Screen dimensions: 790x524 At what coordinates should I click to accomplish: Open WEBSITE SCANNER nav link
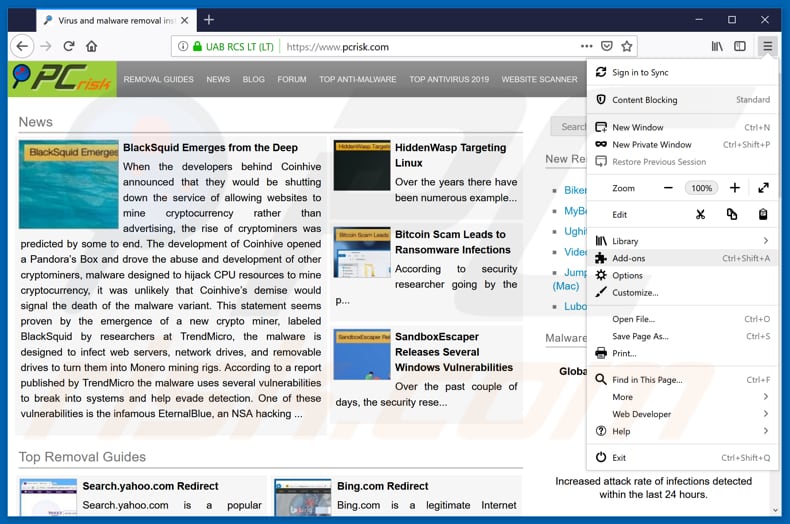point(540,79)
